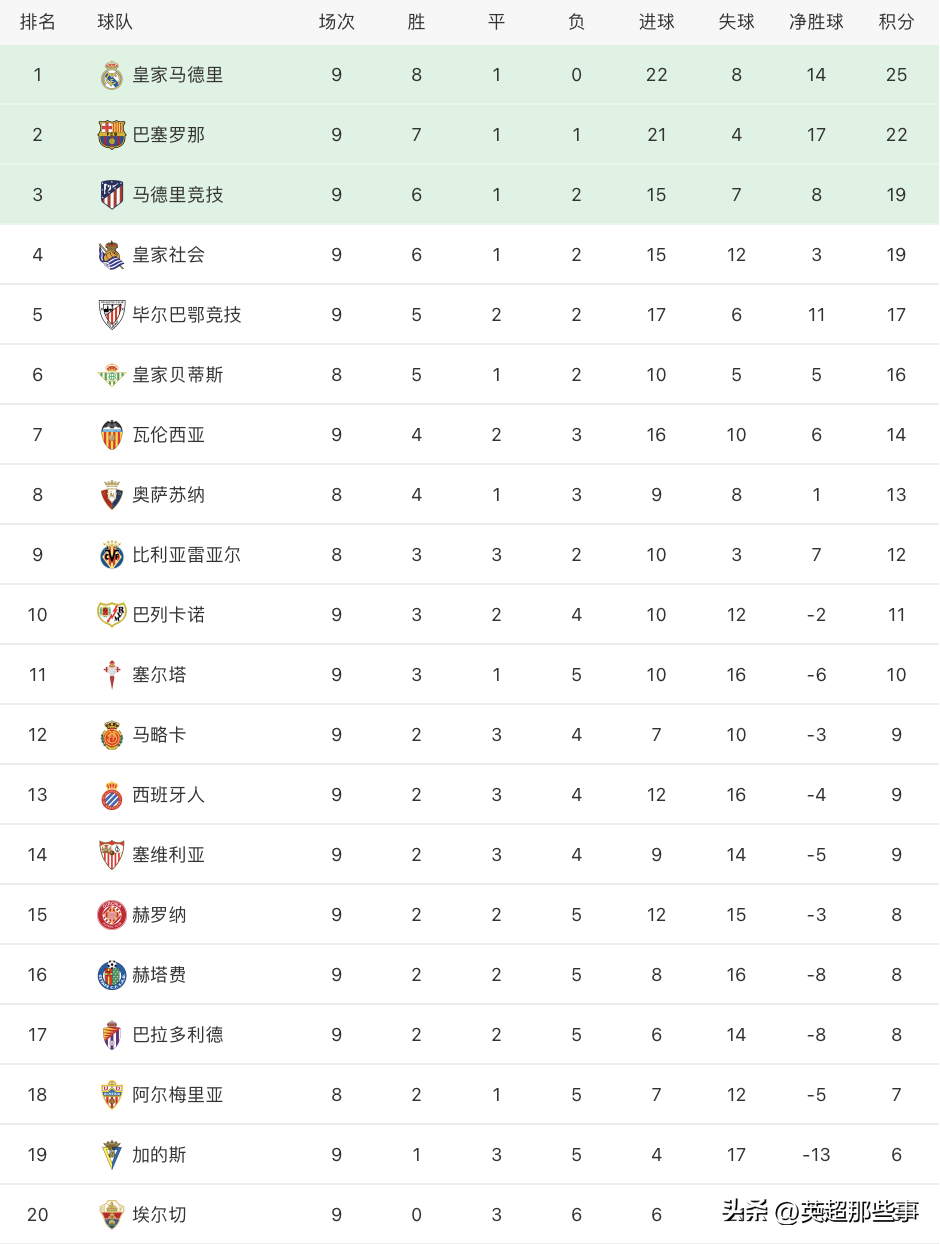
Task: Click the Villarreal yellow crest icon
Action: click(112, 555)
